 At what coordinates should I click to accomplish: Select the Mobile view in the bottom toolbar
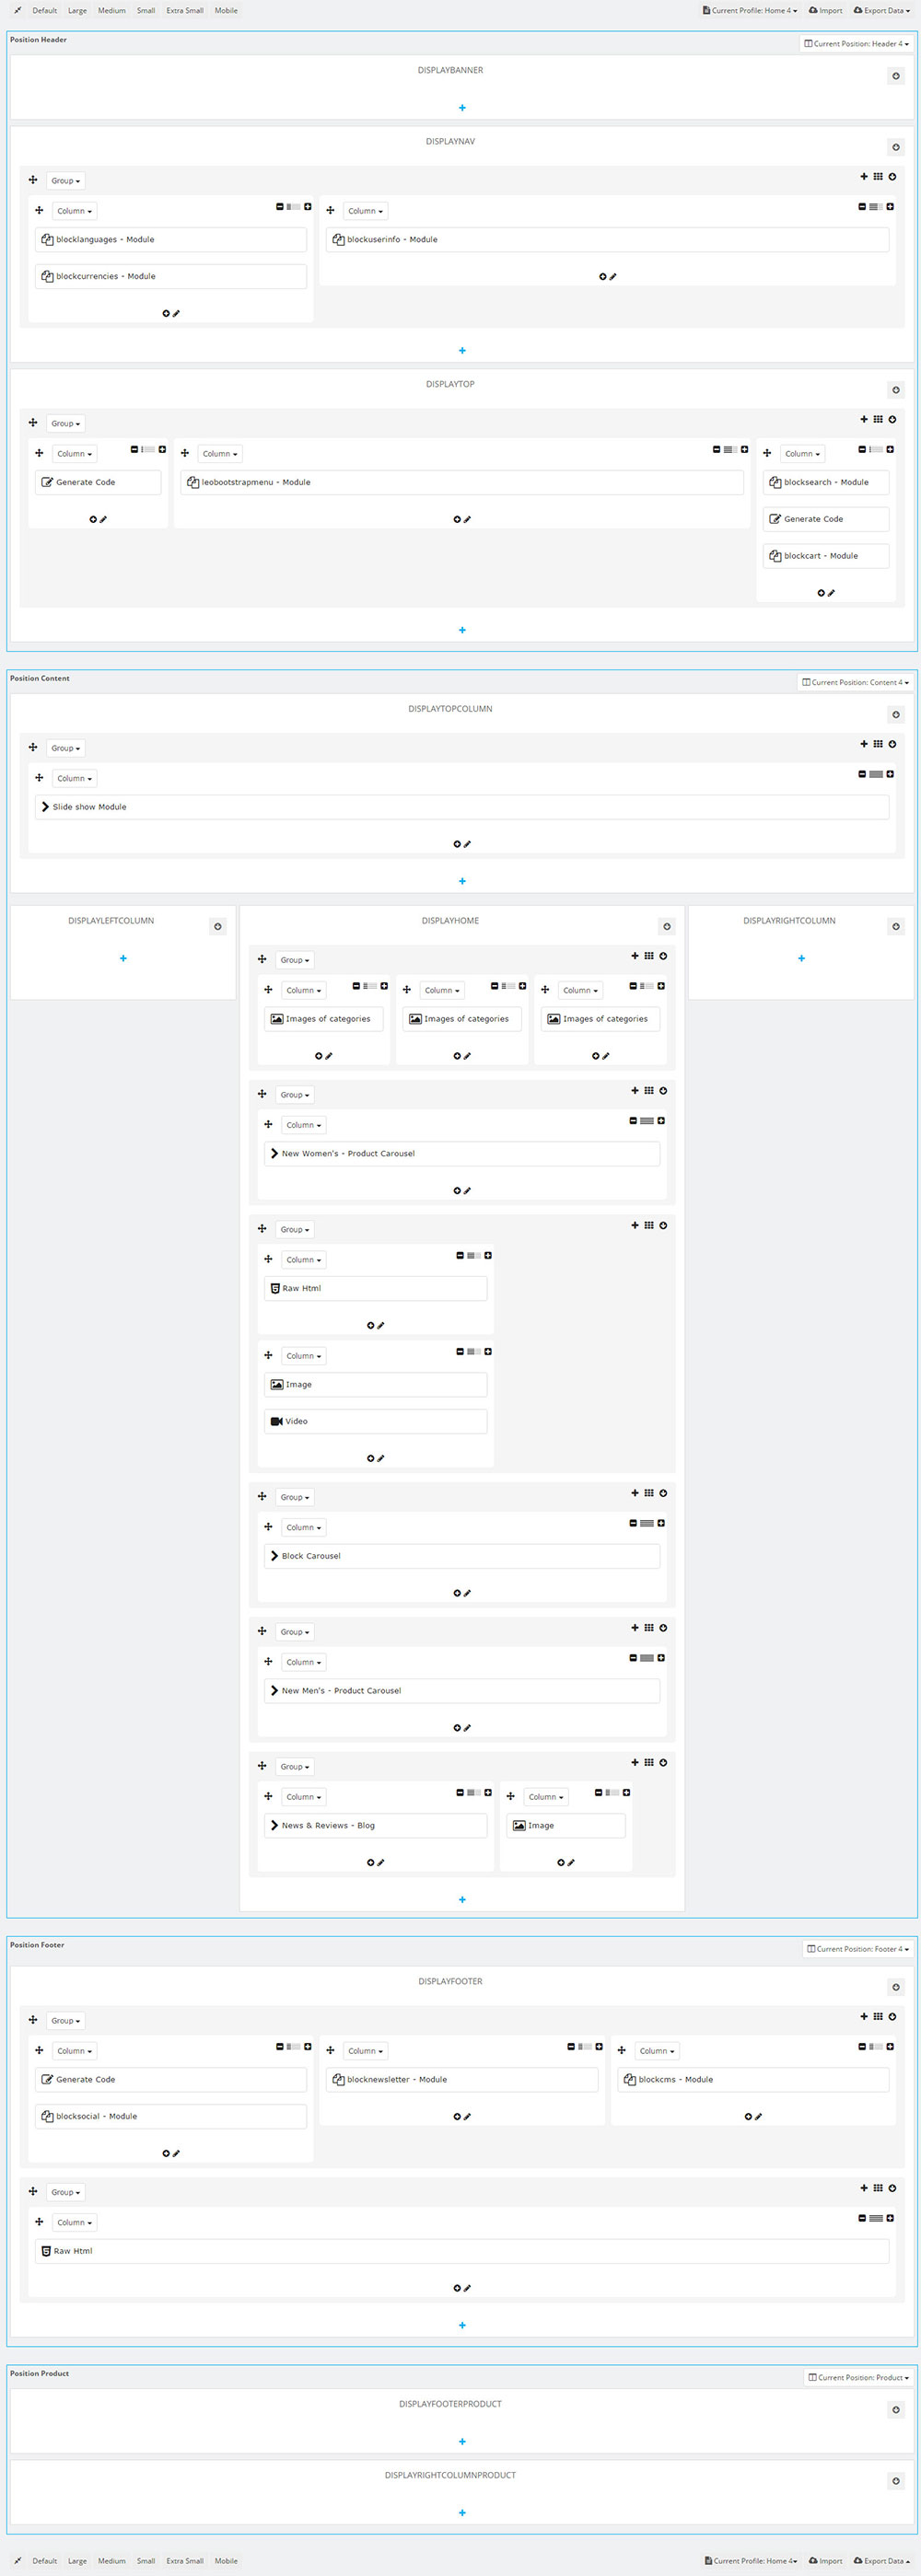(x=226, y=2561)
